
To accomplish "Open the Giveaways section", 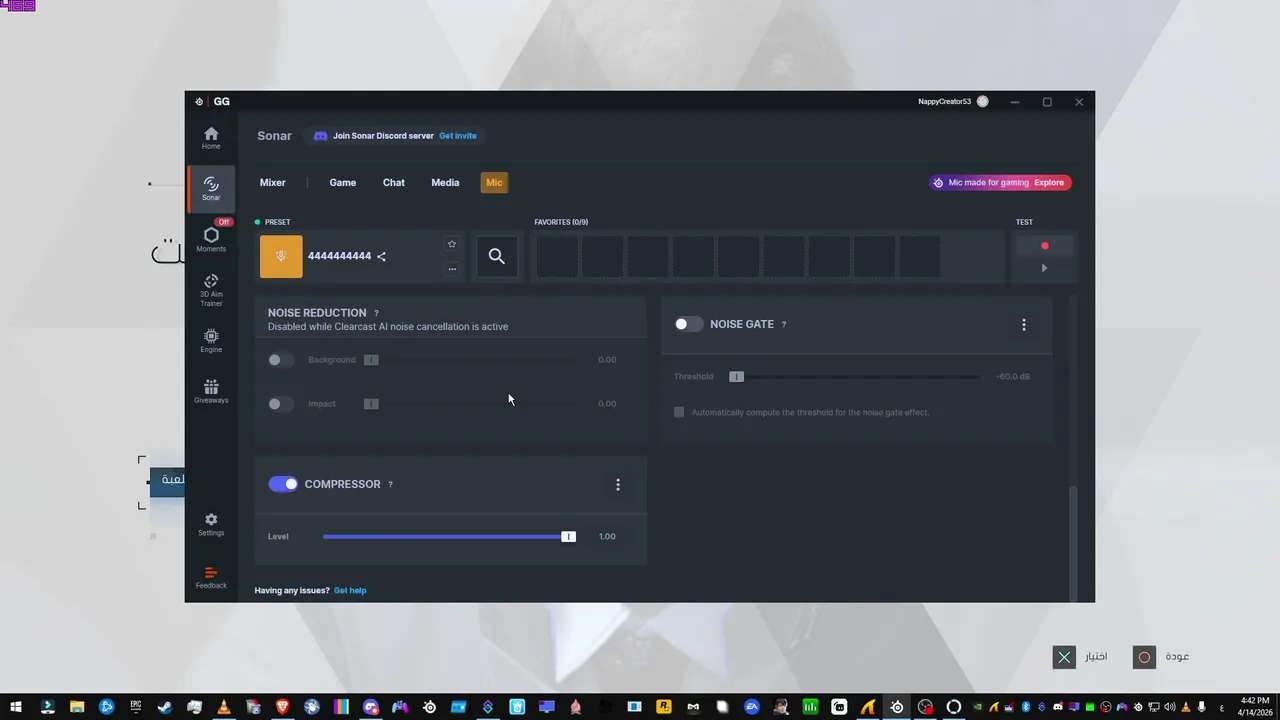I will [211, 391].
